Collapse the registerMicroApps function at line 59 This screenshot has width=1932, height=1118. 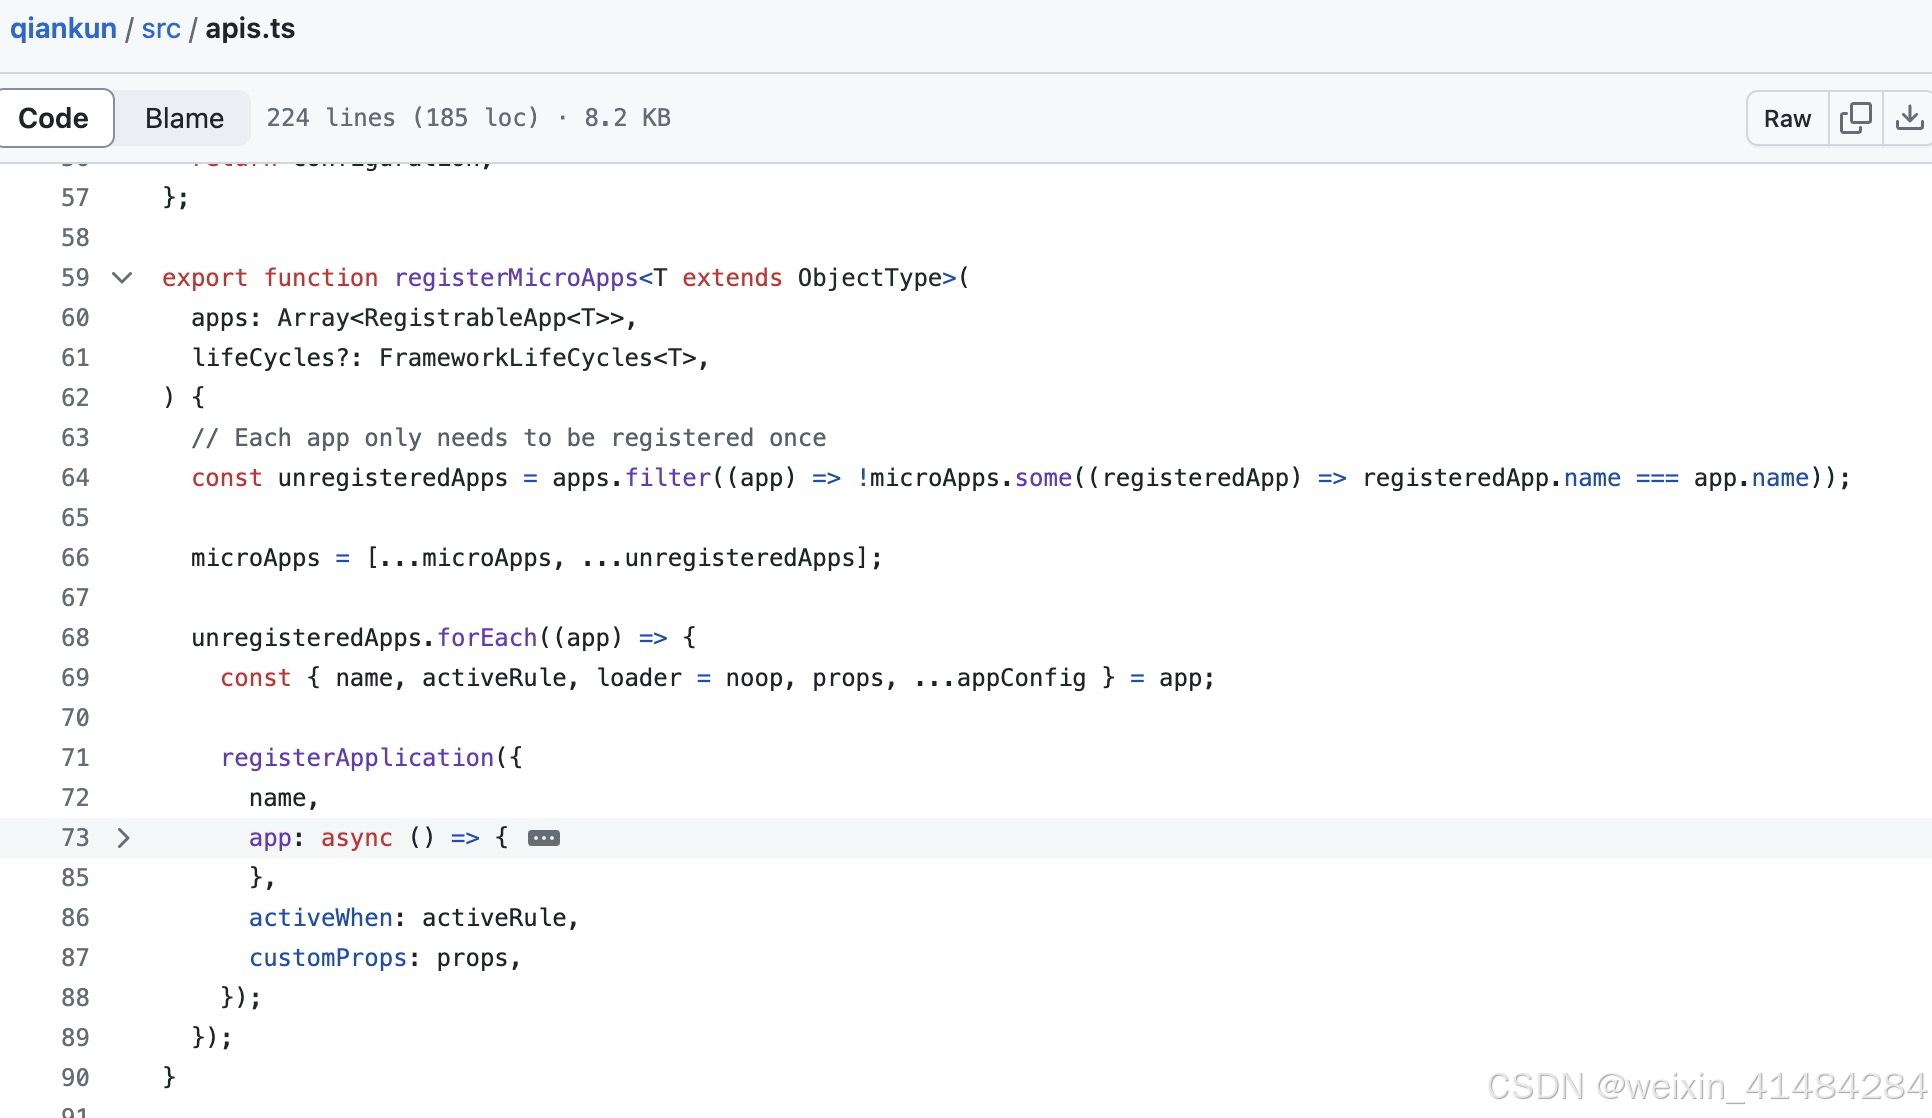click(x=122, y=278)
